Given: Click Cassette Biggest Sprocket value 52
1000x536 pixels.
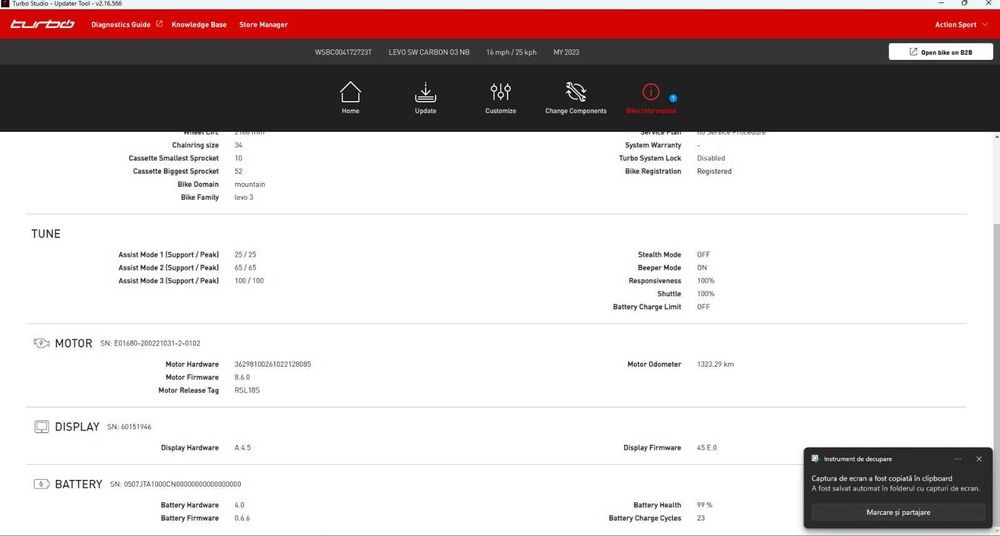Looking at the screenshot, I should click(238, 172).
